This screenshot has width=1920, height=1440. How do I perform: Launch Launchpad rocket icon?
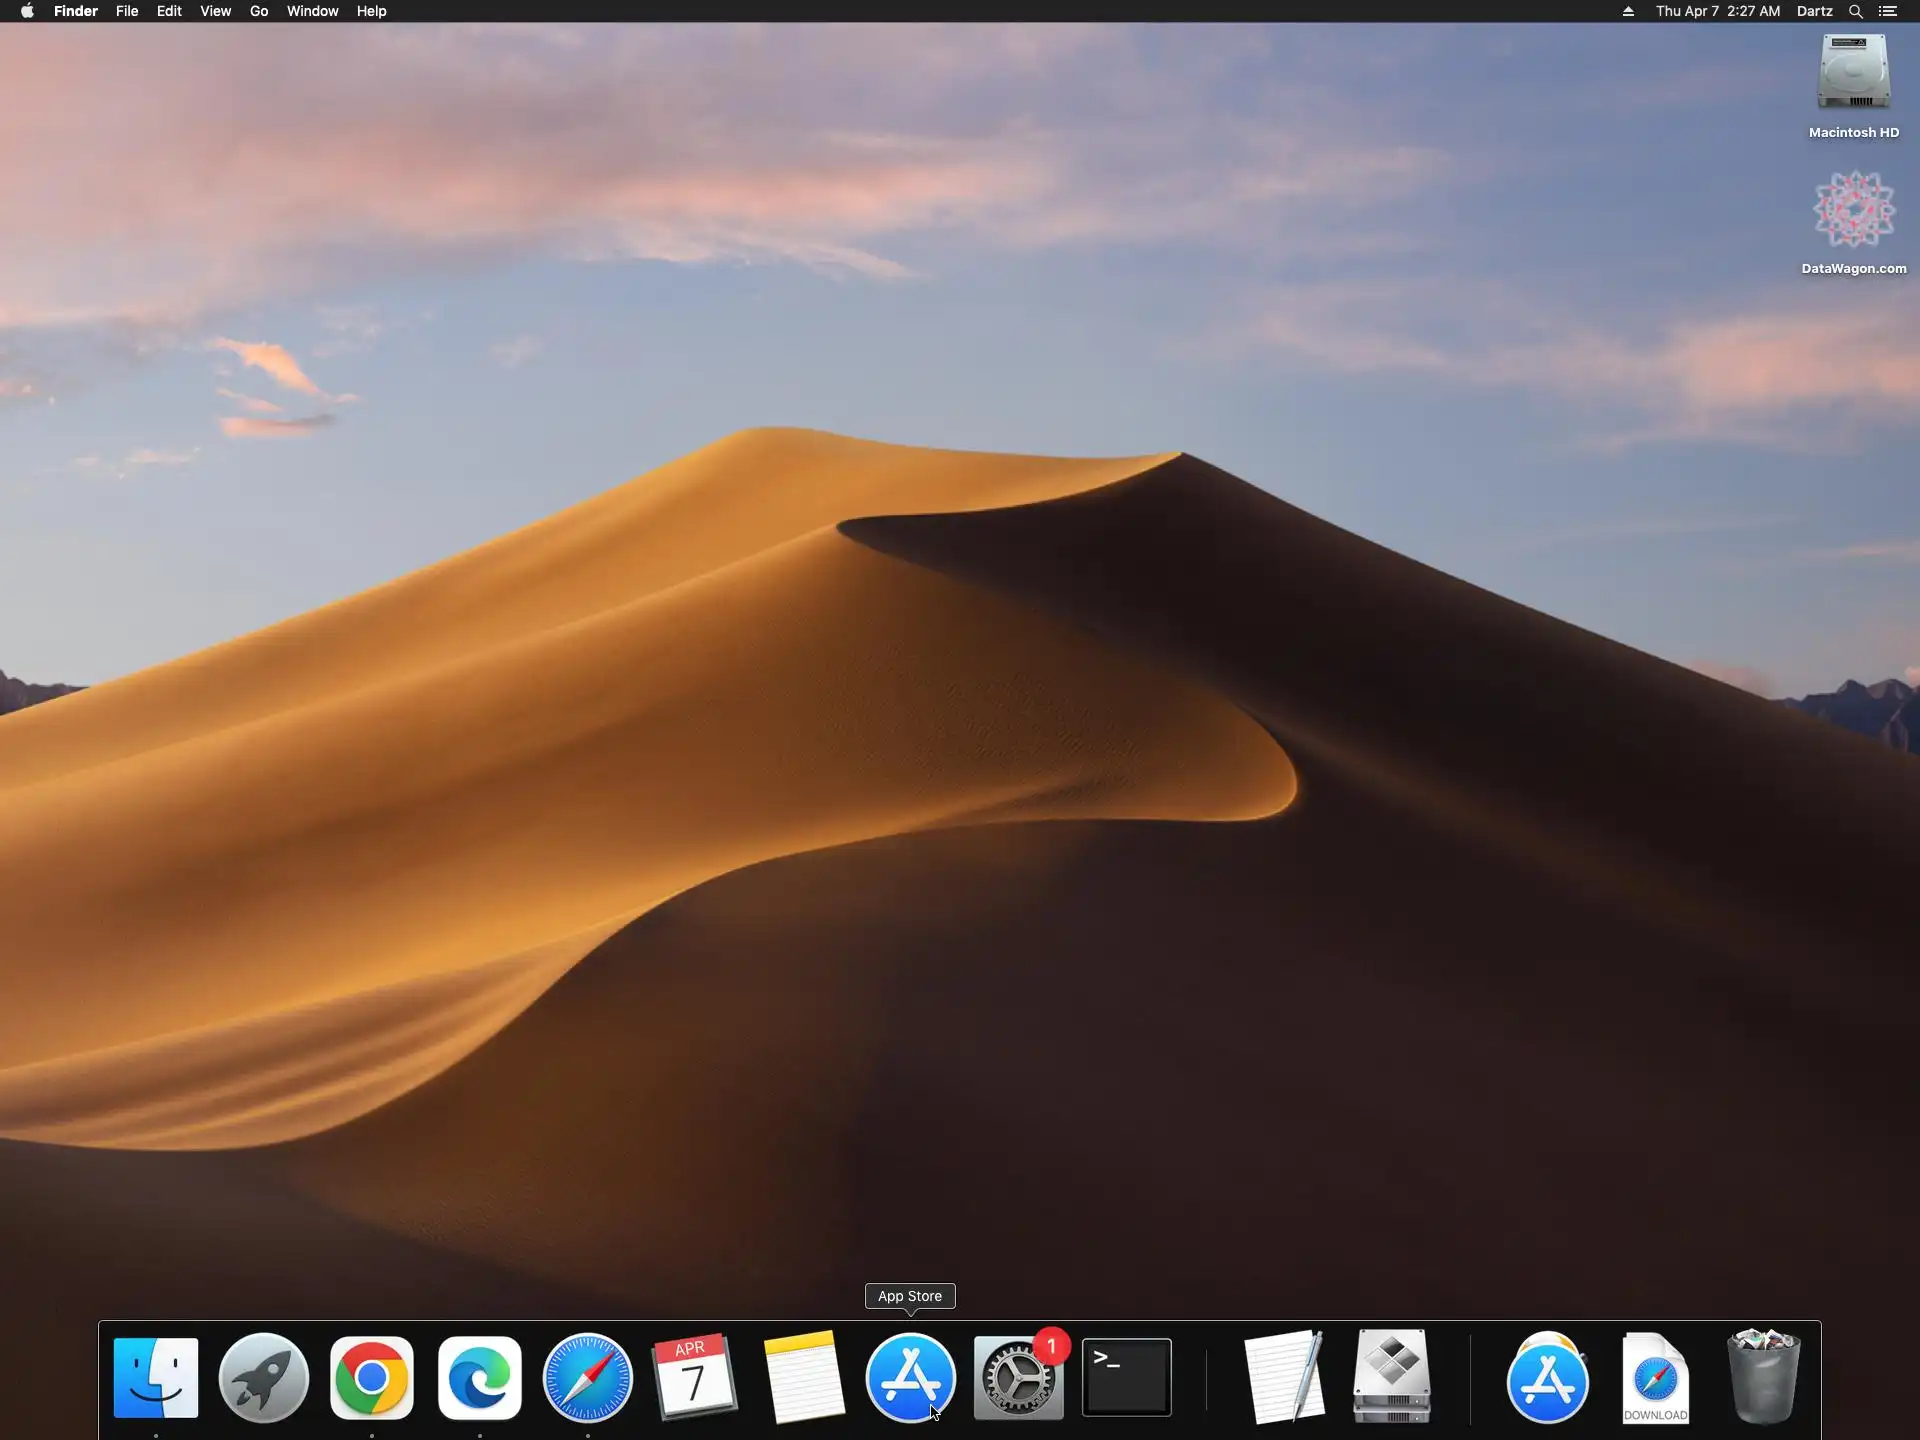pos(264,1378)
